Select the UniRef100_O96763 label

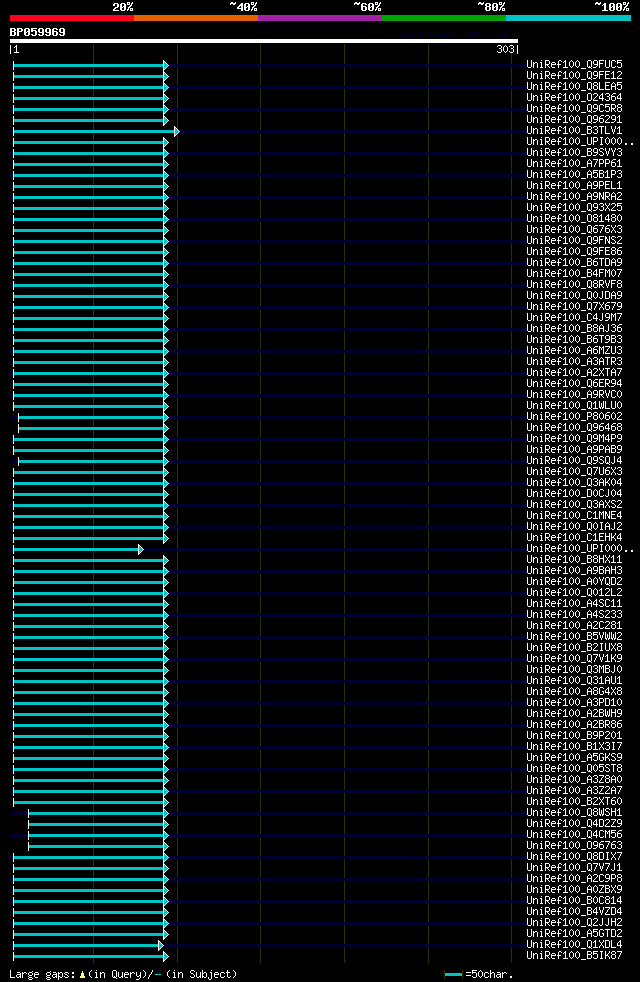pyautogui.click(x=574, y=845)
